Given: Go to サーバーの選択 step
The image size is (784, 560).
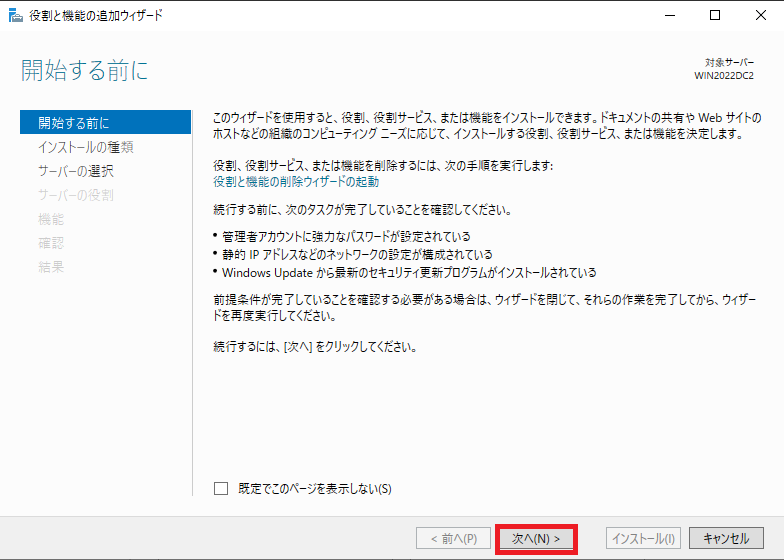Looking at the screenshot, I should click(76, 171).
